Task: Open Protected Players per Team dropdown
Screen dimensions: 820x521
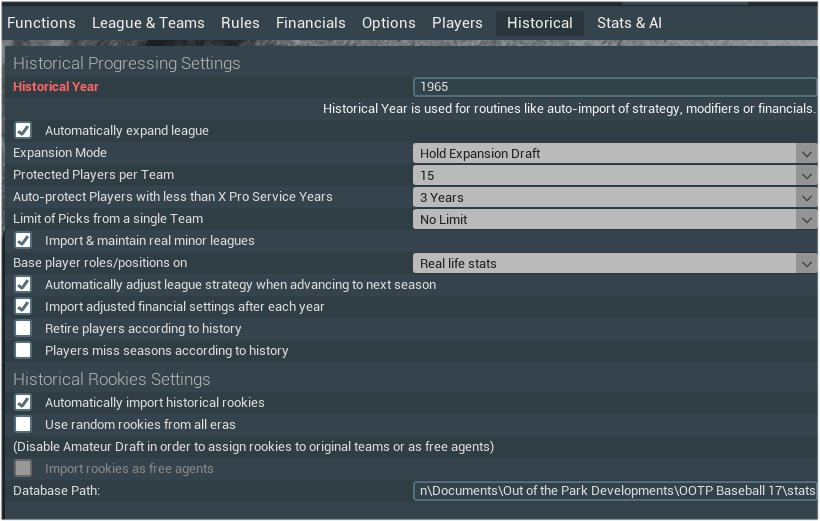Action: [x=614, y=176]
